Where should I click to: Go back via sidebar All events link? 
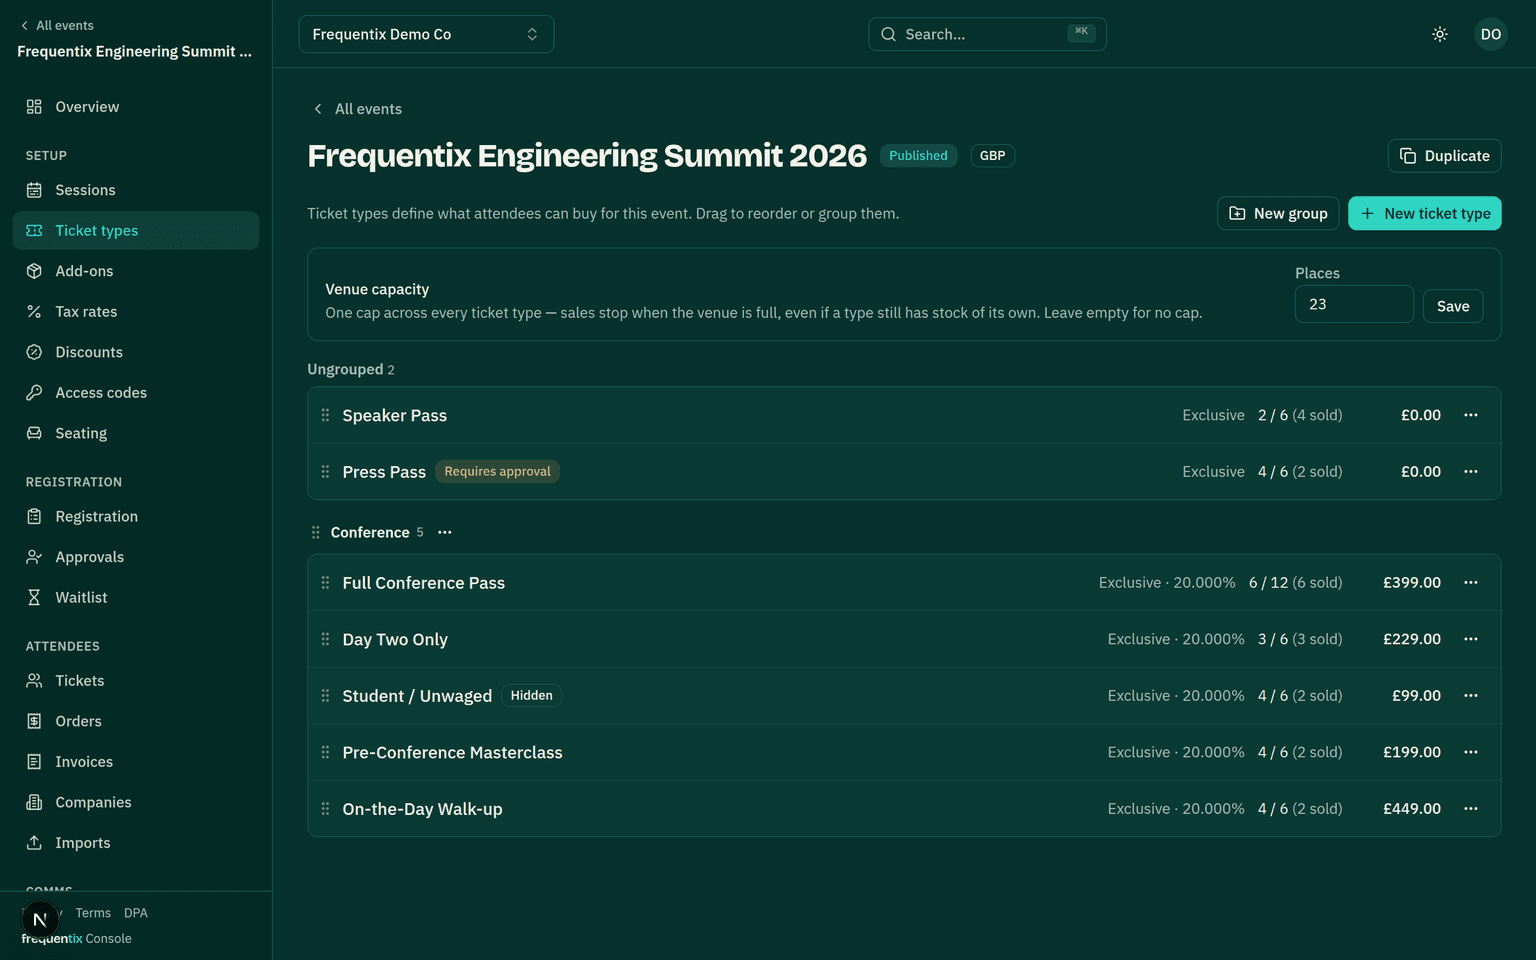coord(57,25)
